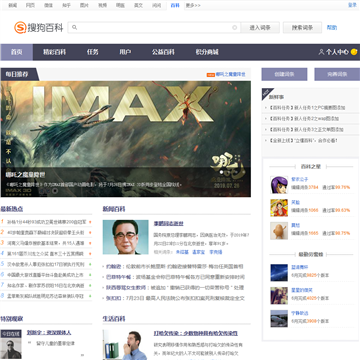This screenshot has height=360, width=360.
Task: Select the 公益百科 navigation tab
Action: tap(163, 52)
